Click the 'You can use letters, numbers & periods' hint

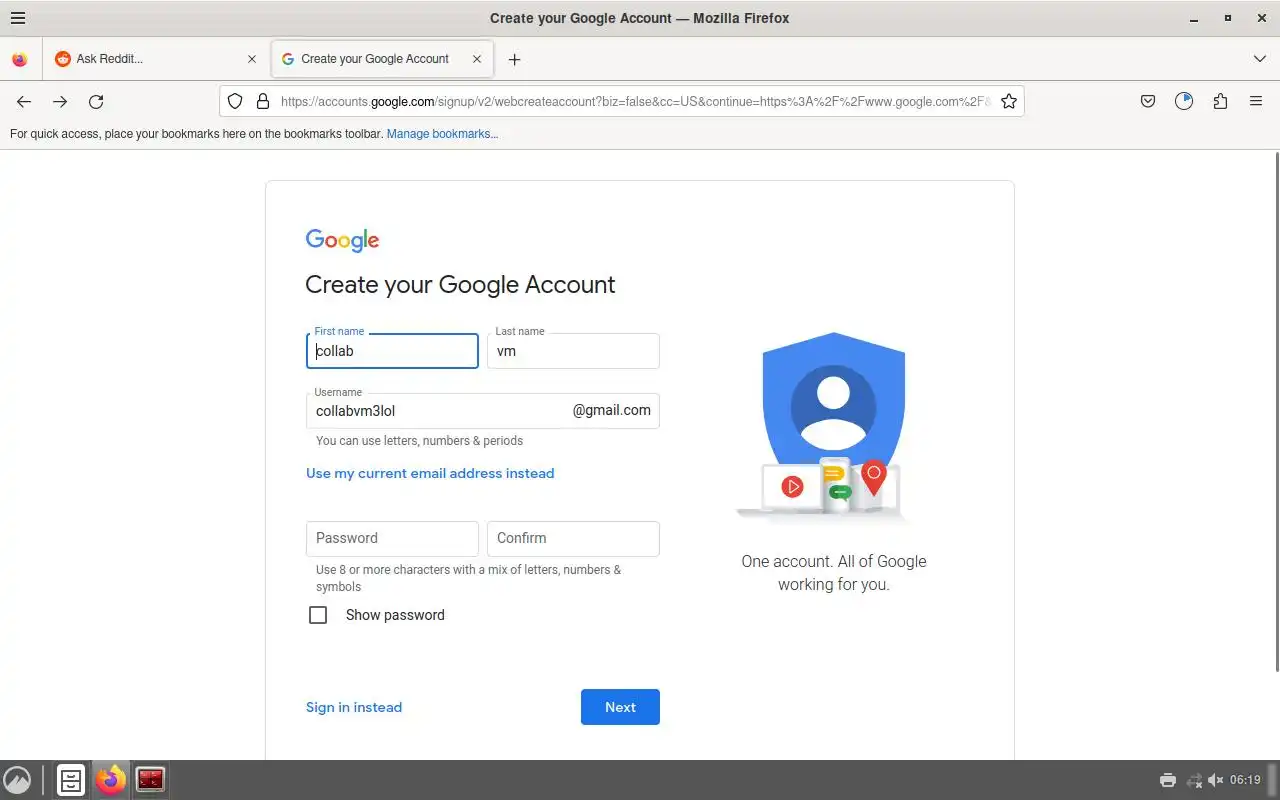click(x=419, y=441)
